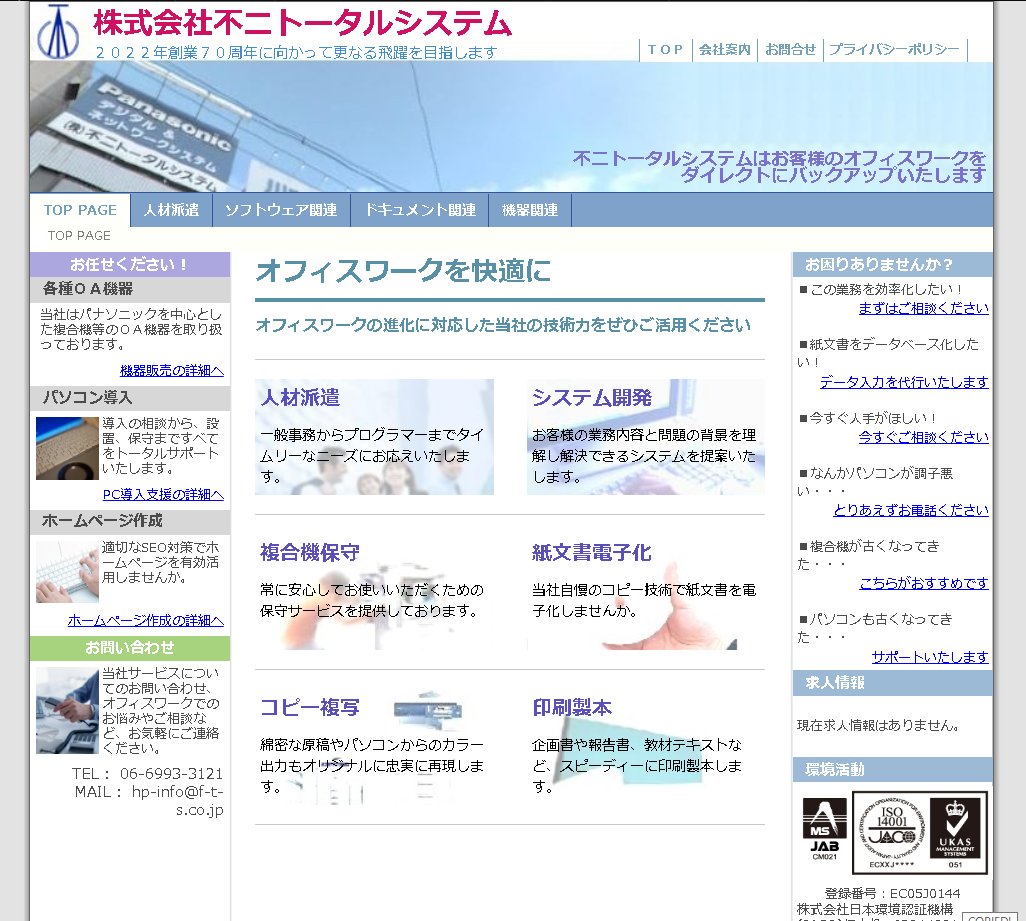Click the JAB MS certification logo
The height and width of the screenshot is (921, 1026).
point(824,830)
